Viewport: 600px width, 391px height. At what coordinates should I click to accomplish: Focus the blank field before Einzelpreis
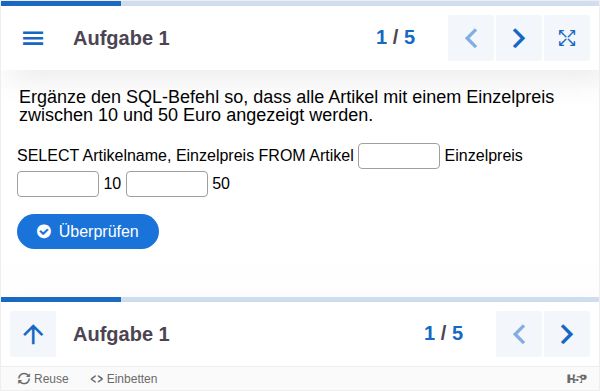click(399, 156)
